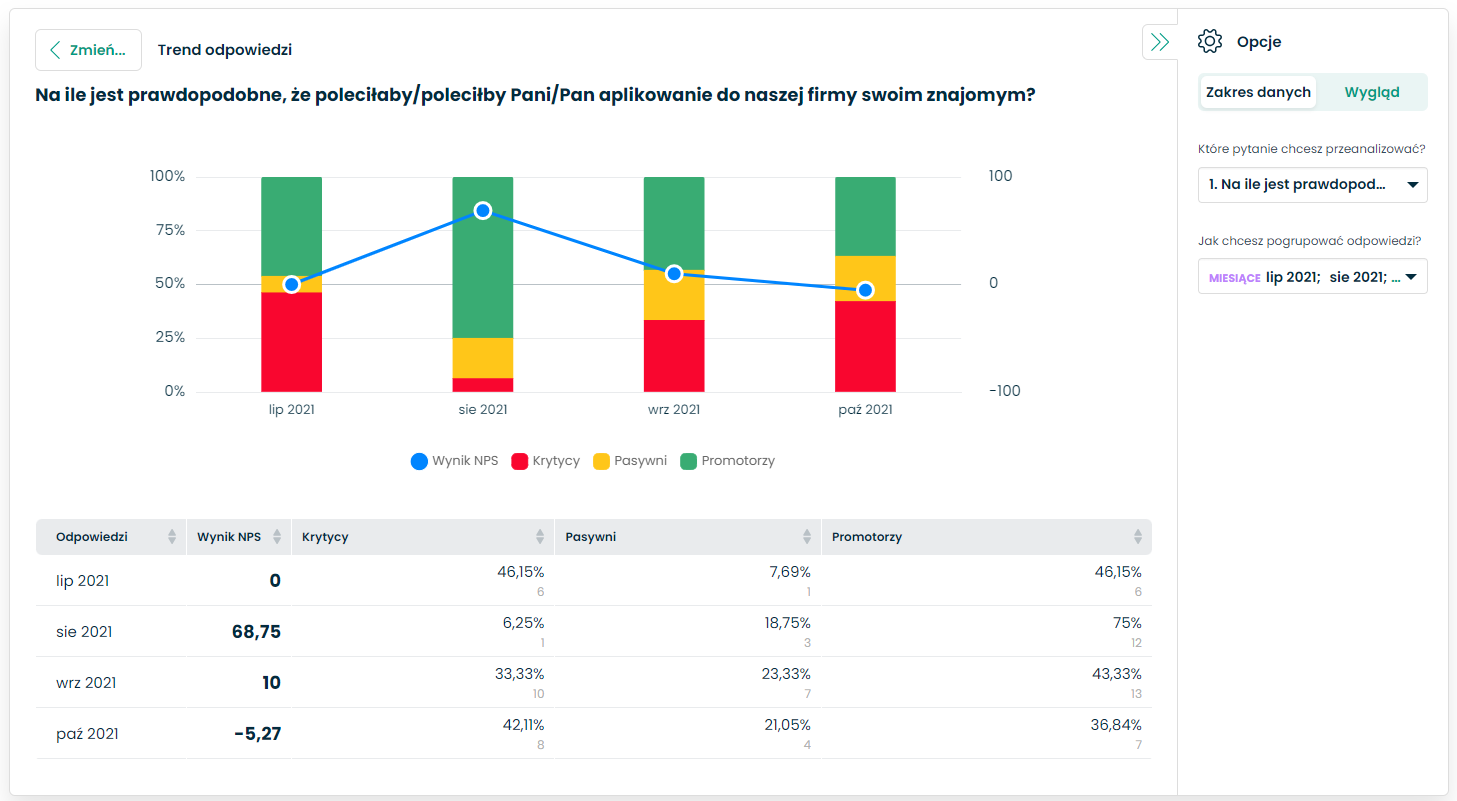
Task: Click the 36,84% Promotorzy cell
Action: (x=1116, y=725)
